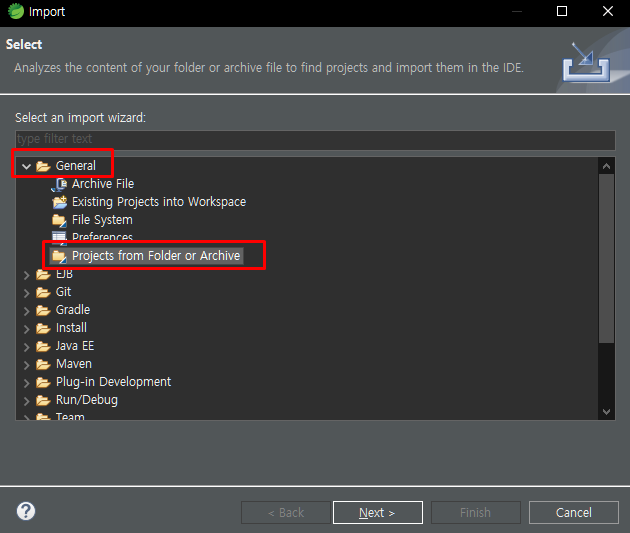Expand the Maven category
The height and width of the screenshot is (533, 630).
27,365
